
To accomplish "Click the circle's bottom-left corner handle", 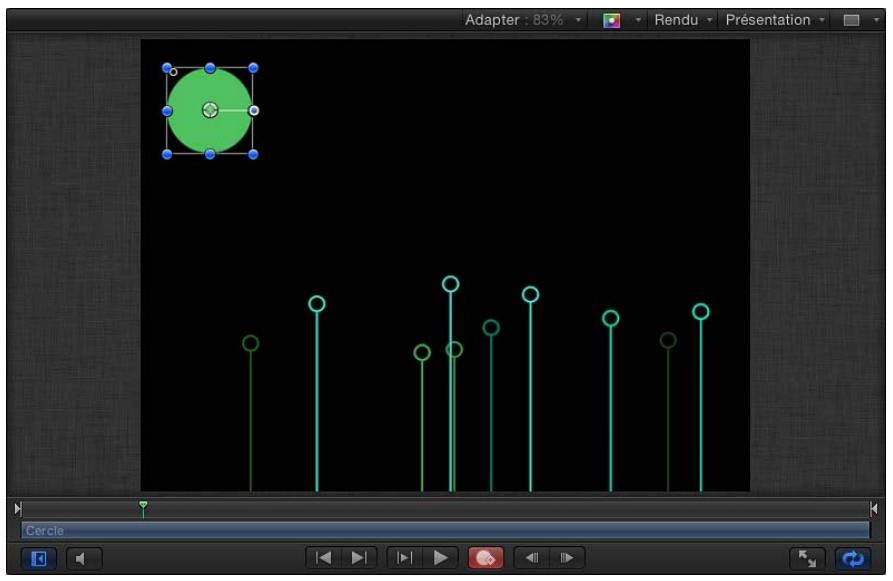I will [x=167, y=154].
